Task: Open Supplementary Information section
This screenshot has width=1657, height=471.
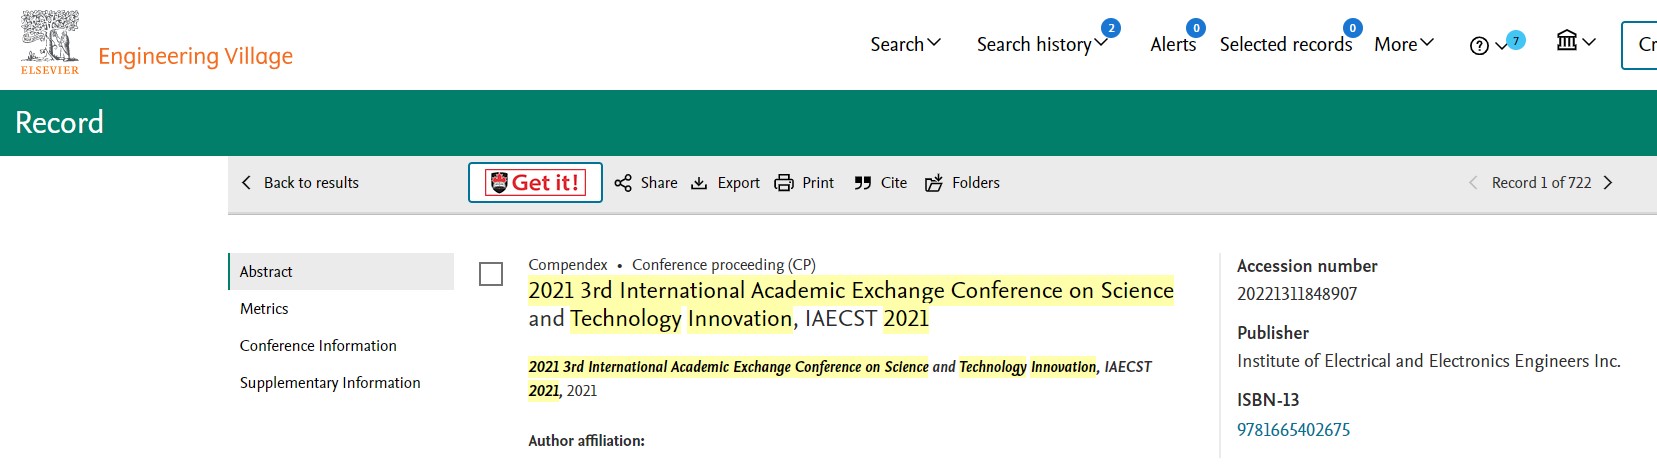Action: point(330,382)
